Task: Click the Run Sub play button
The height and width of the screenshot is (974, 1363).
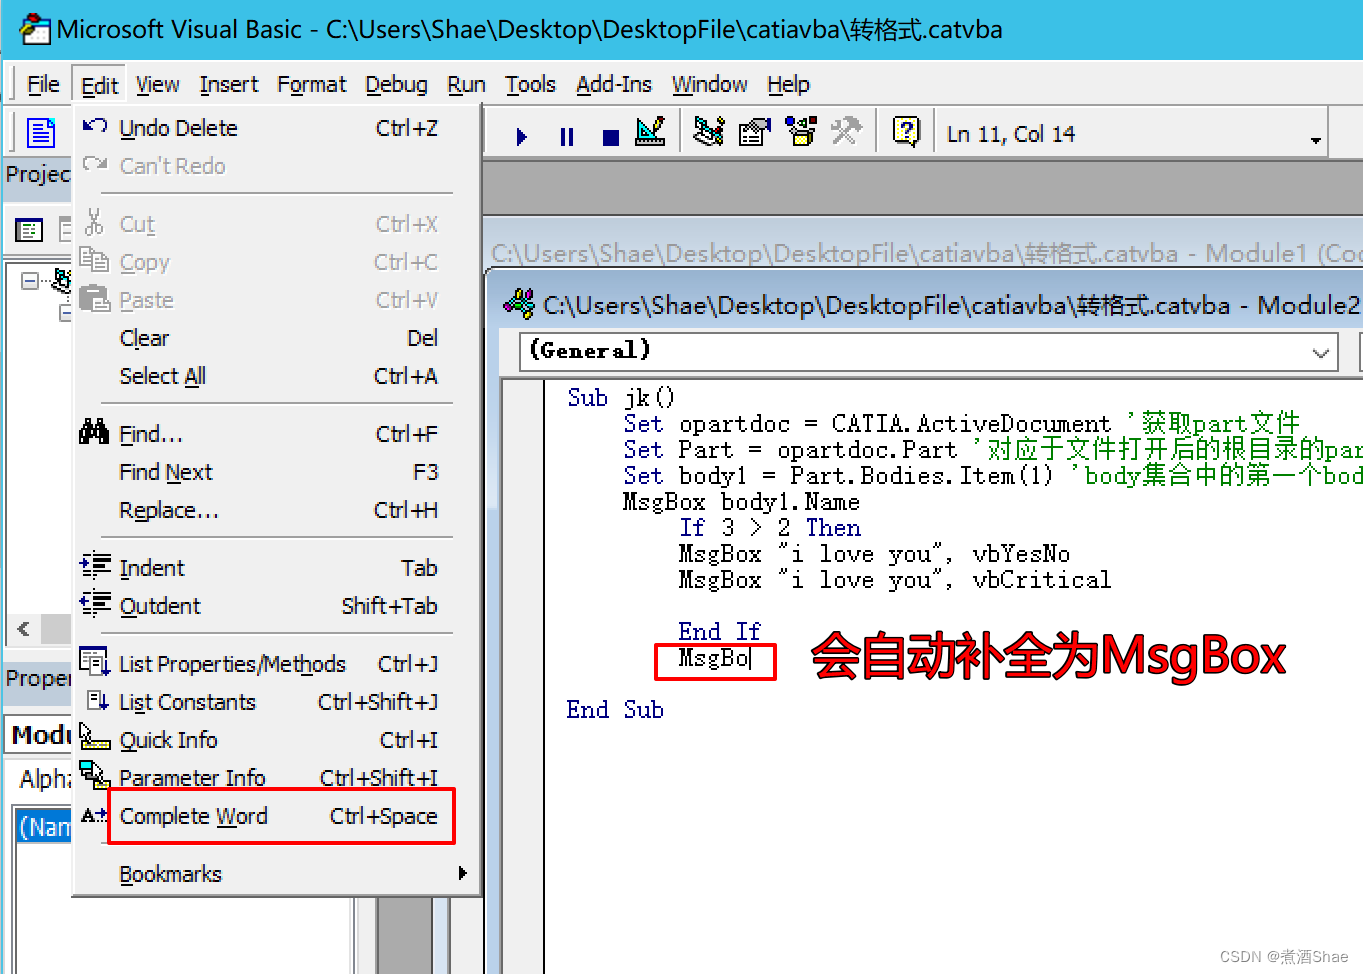Action: [521, 136]
